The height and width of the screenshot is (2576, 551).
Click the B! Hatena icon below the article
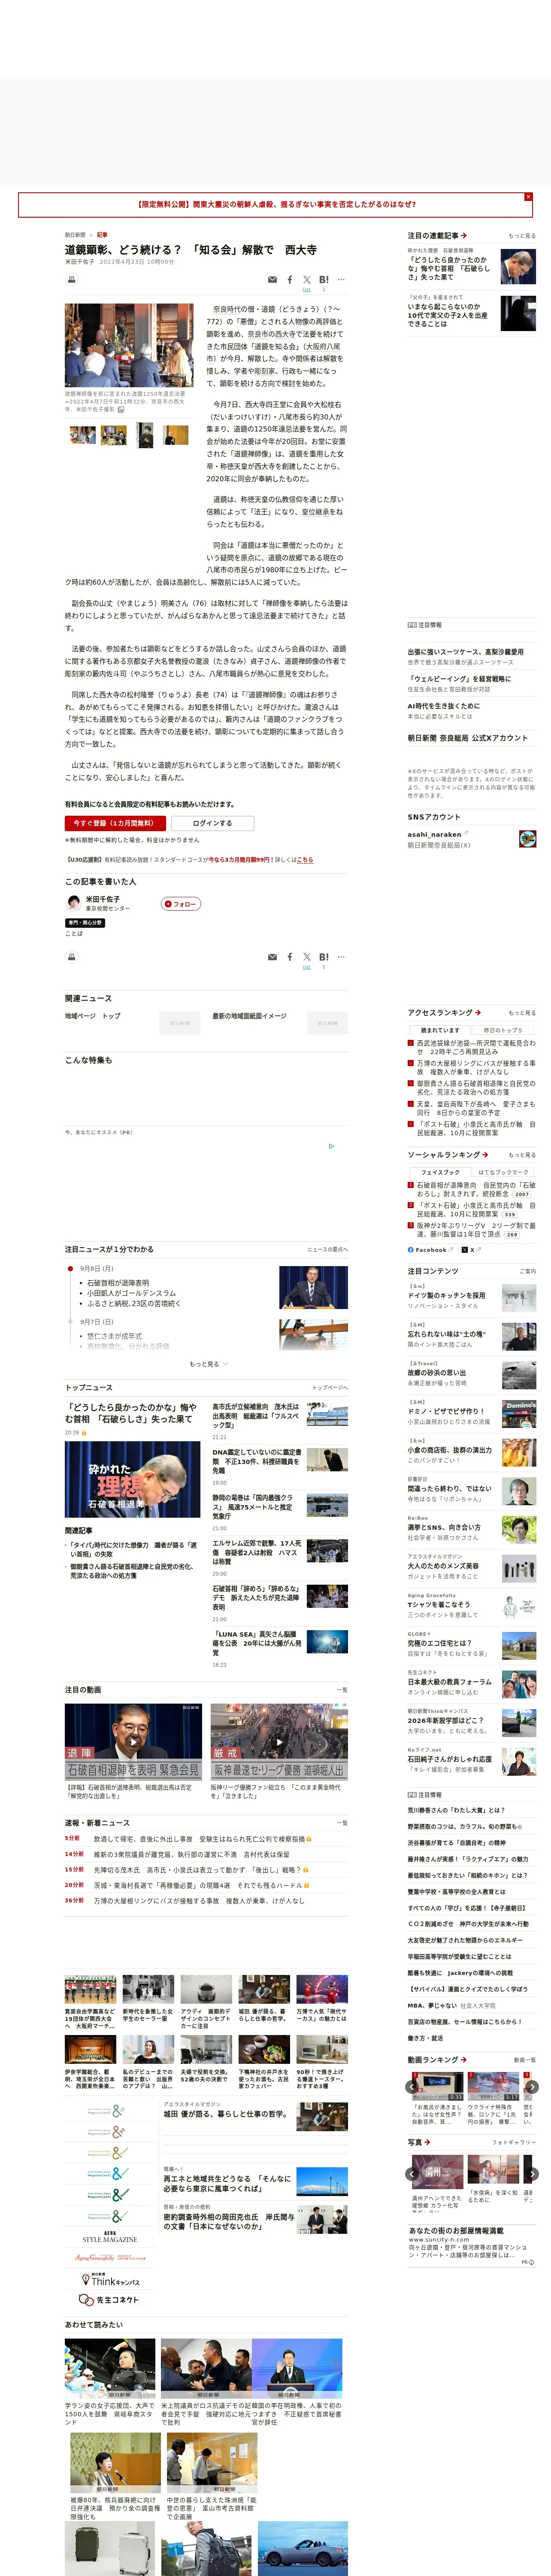click(x=323, y=957)
